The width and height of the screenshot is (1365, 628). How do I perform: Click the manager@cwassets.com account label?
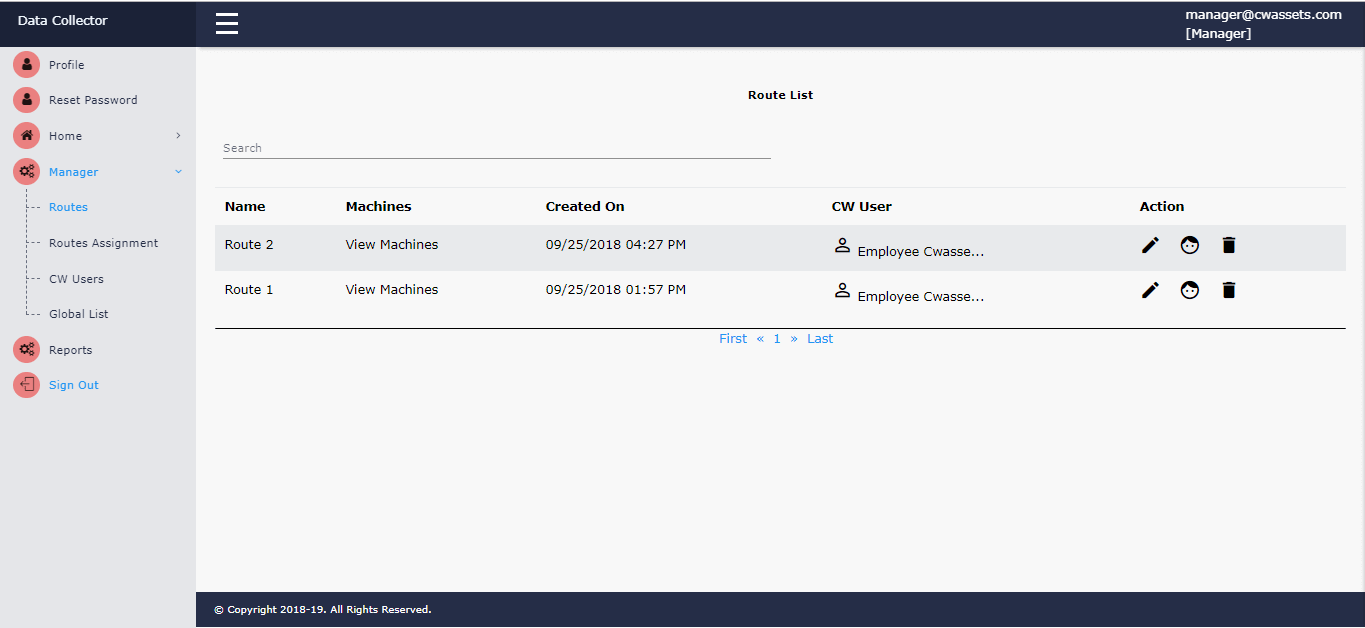[1264, 15]
